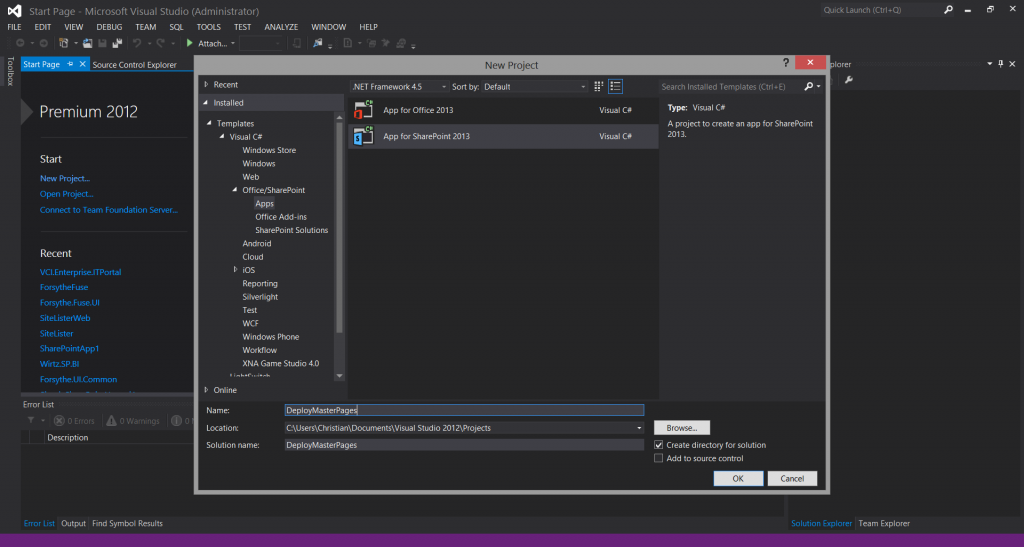
Task: Click the pin icon on Start Page tab
Action: (71, 64)
